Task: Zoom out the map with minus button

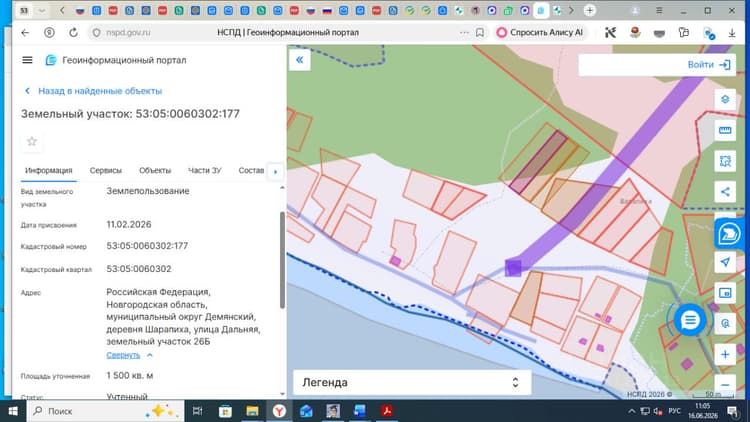Action: click(725, 385)
